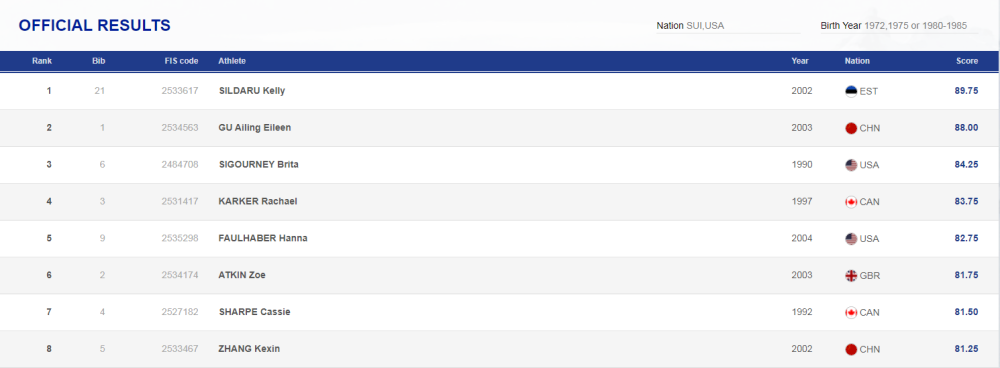Click USA flag icon in Faulhaber row
1000x368 pixels.
(851, 239)
